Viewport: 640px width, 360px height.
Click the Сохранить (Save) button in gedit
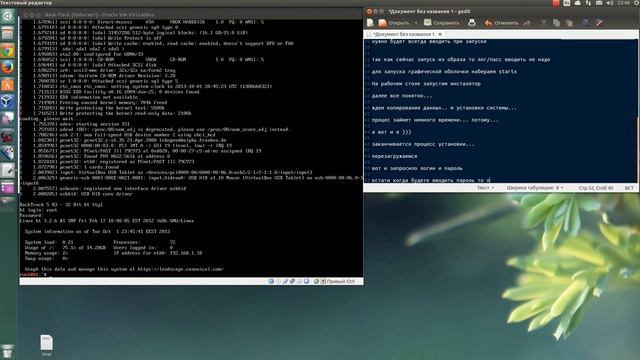441,23
